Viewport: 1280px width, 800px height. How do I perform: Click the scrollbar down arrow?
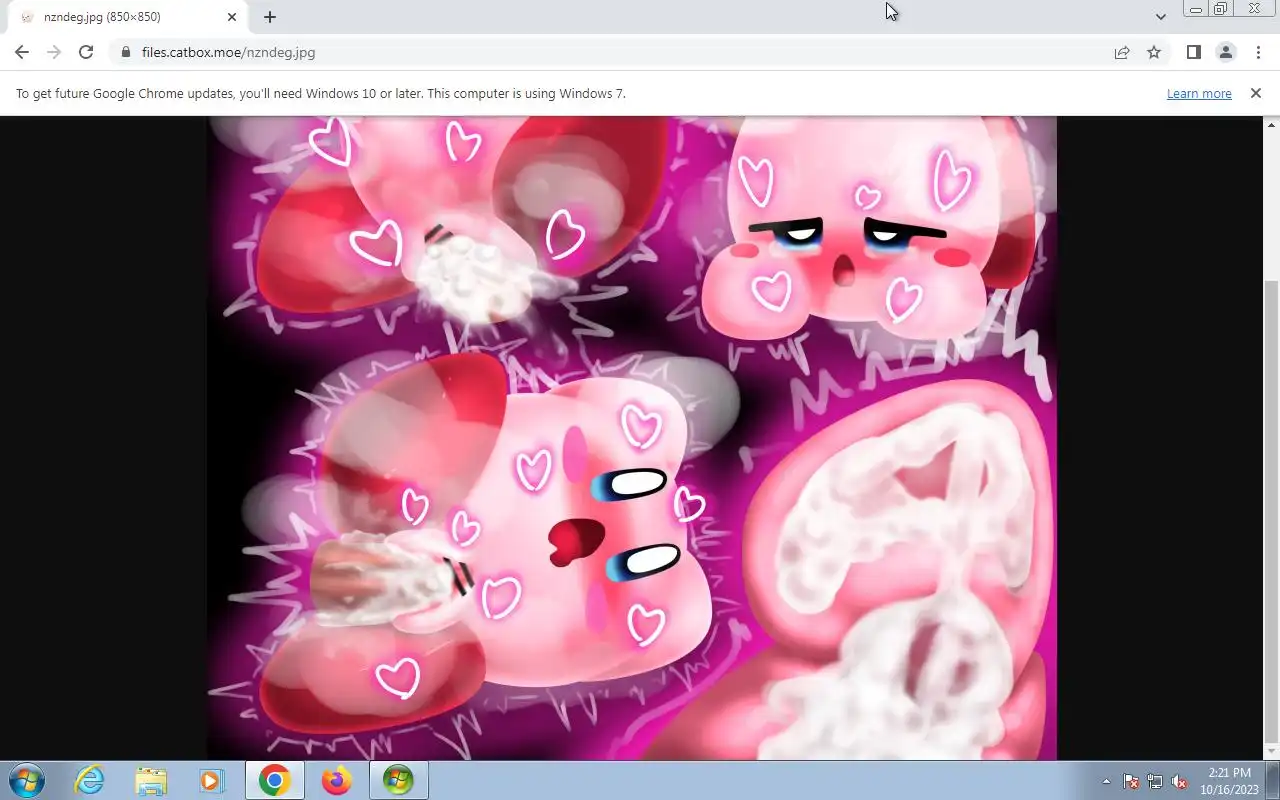pos(1271,752)
